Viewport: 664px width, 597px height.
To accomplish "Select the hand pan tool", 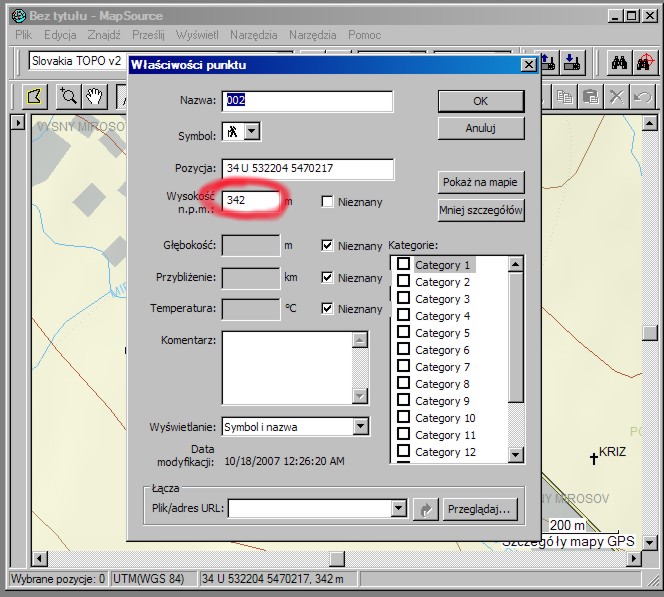I will 94,97.
